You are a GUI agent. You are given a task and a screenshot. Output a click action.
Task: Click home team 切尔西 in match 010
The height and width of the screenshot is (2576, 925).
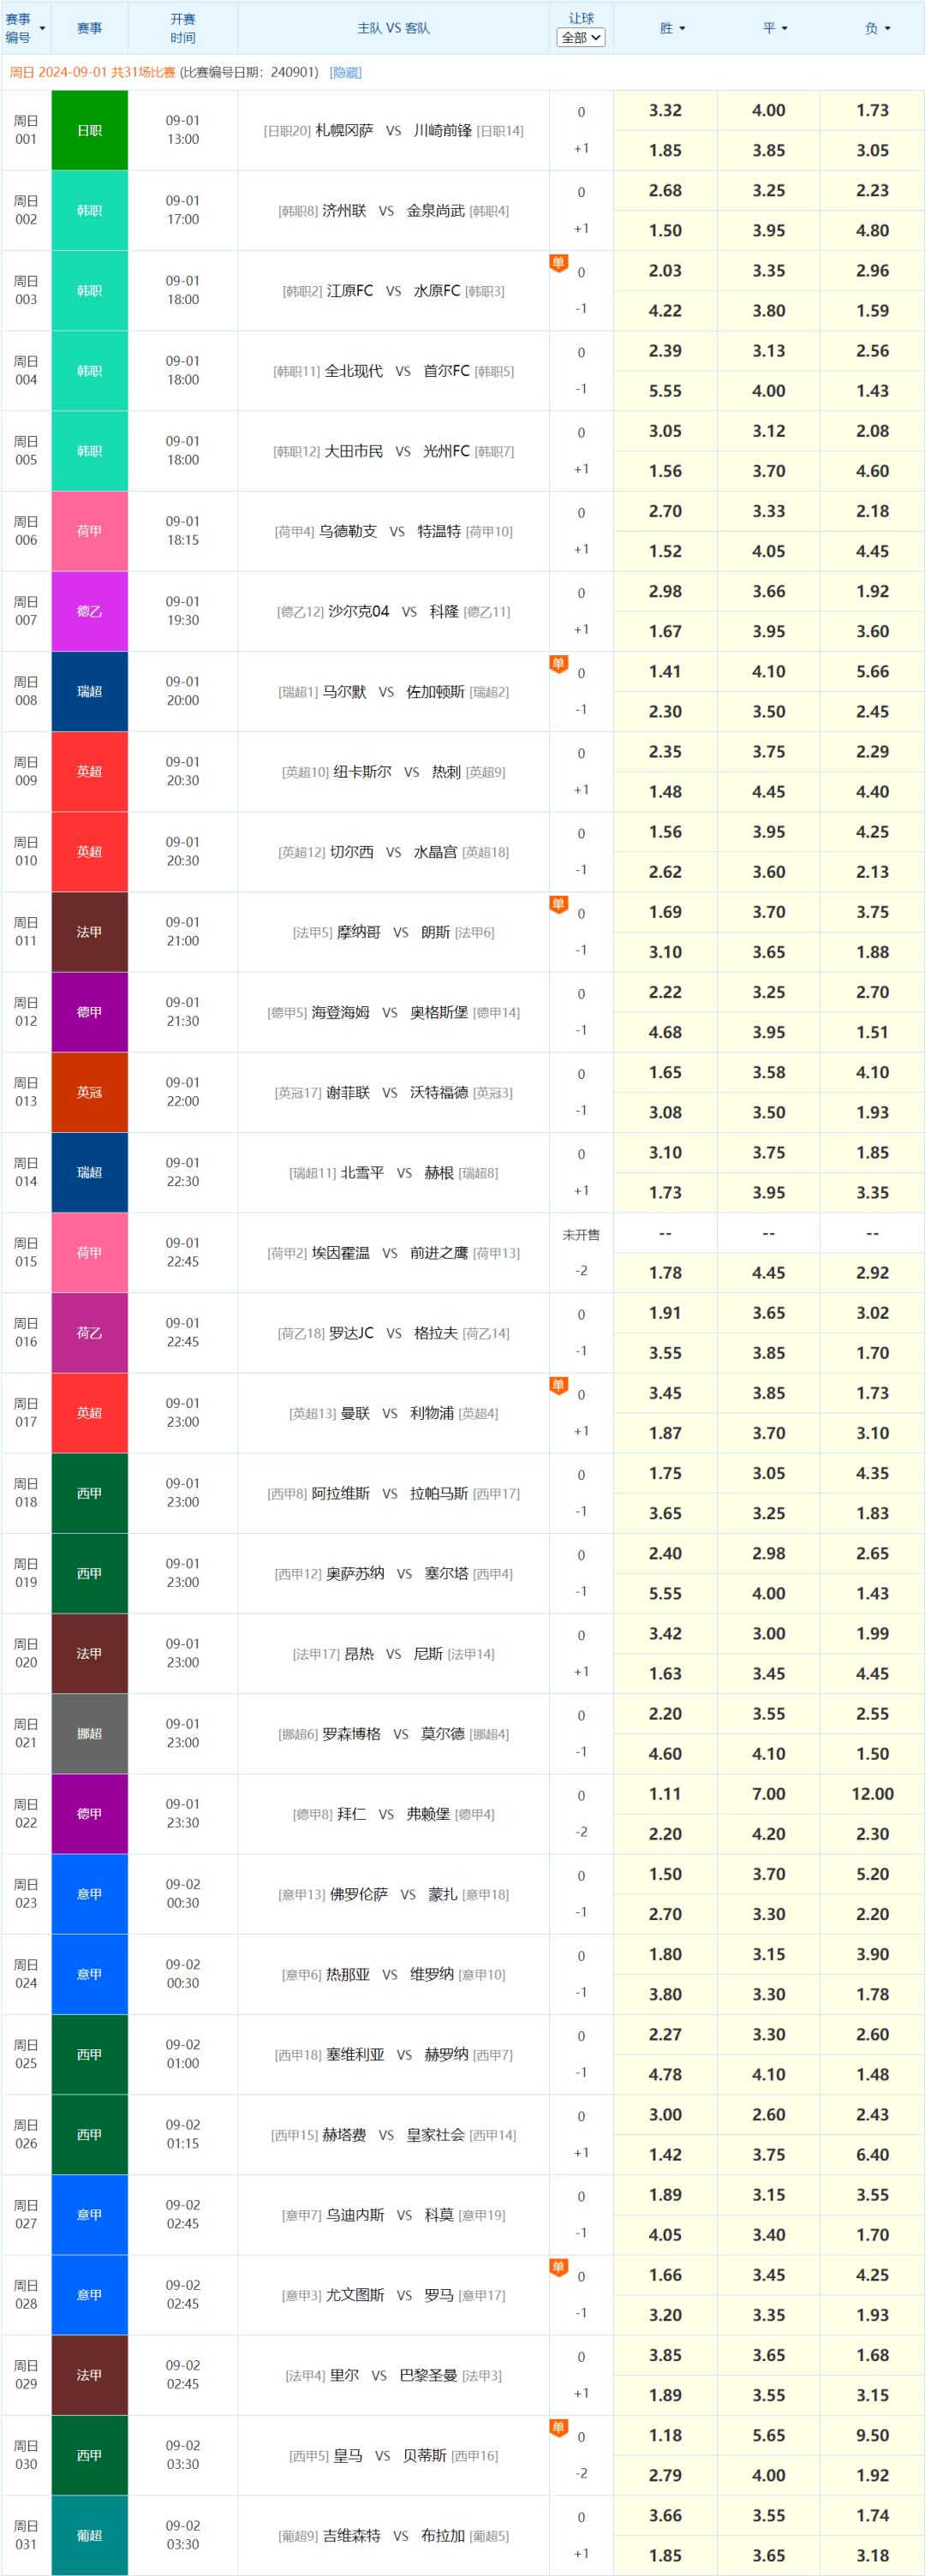coord(352,852)
